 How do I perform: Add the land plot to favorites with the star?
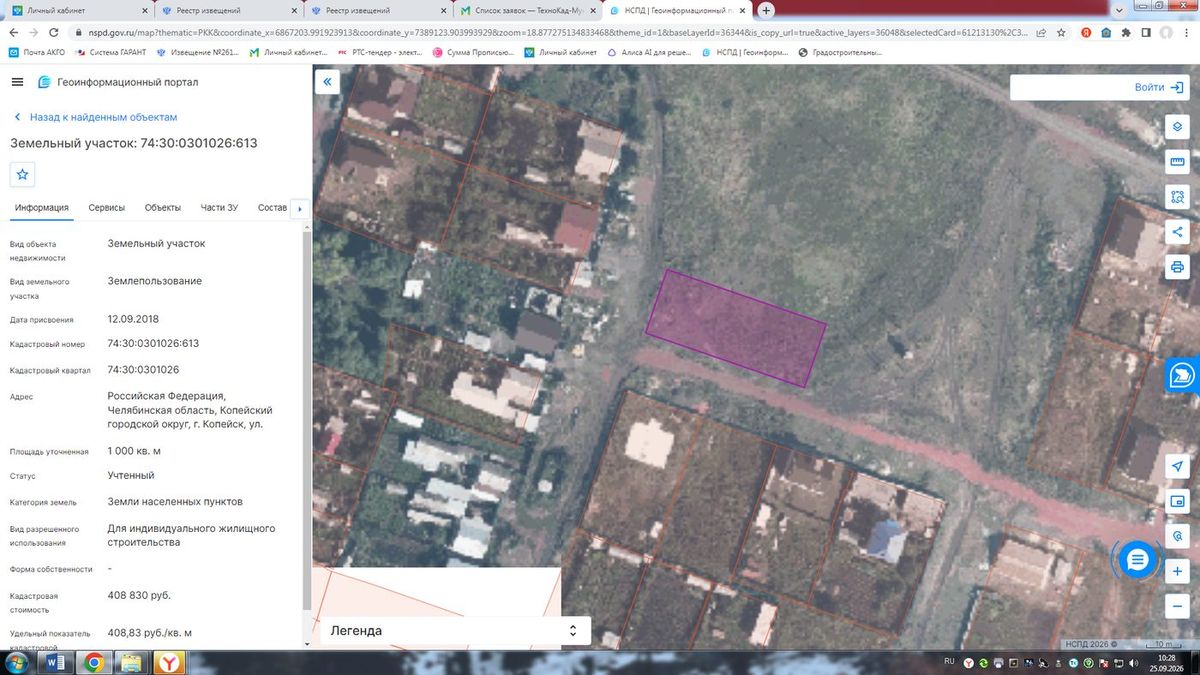(x=23, y=175)
